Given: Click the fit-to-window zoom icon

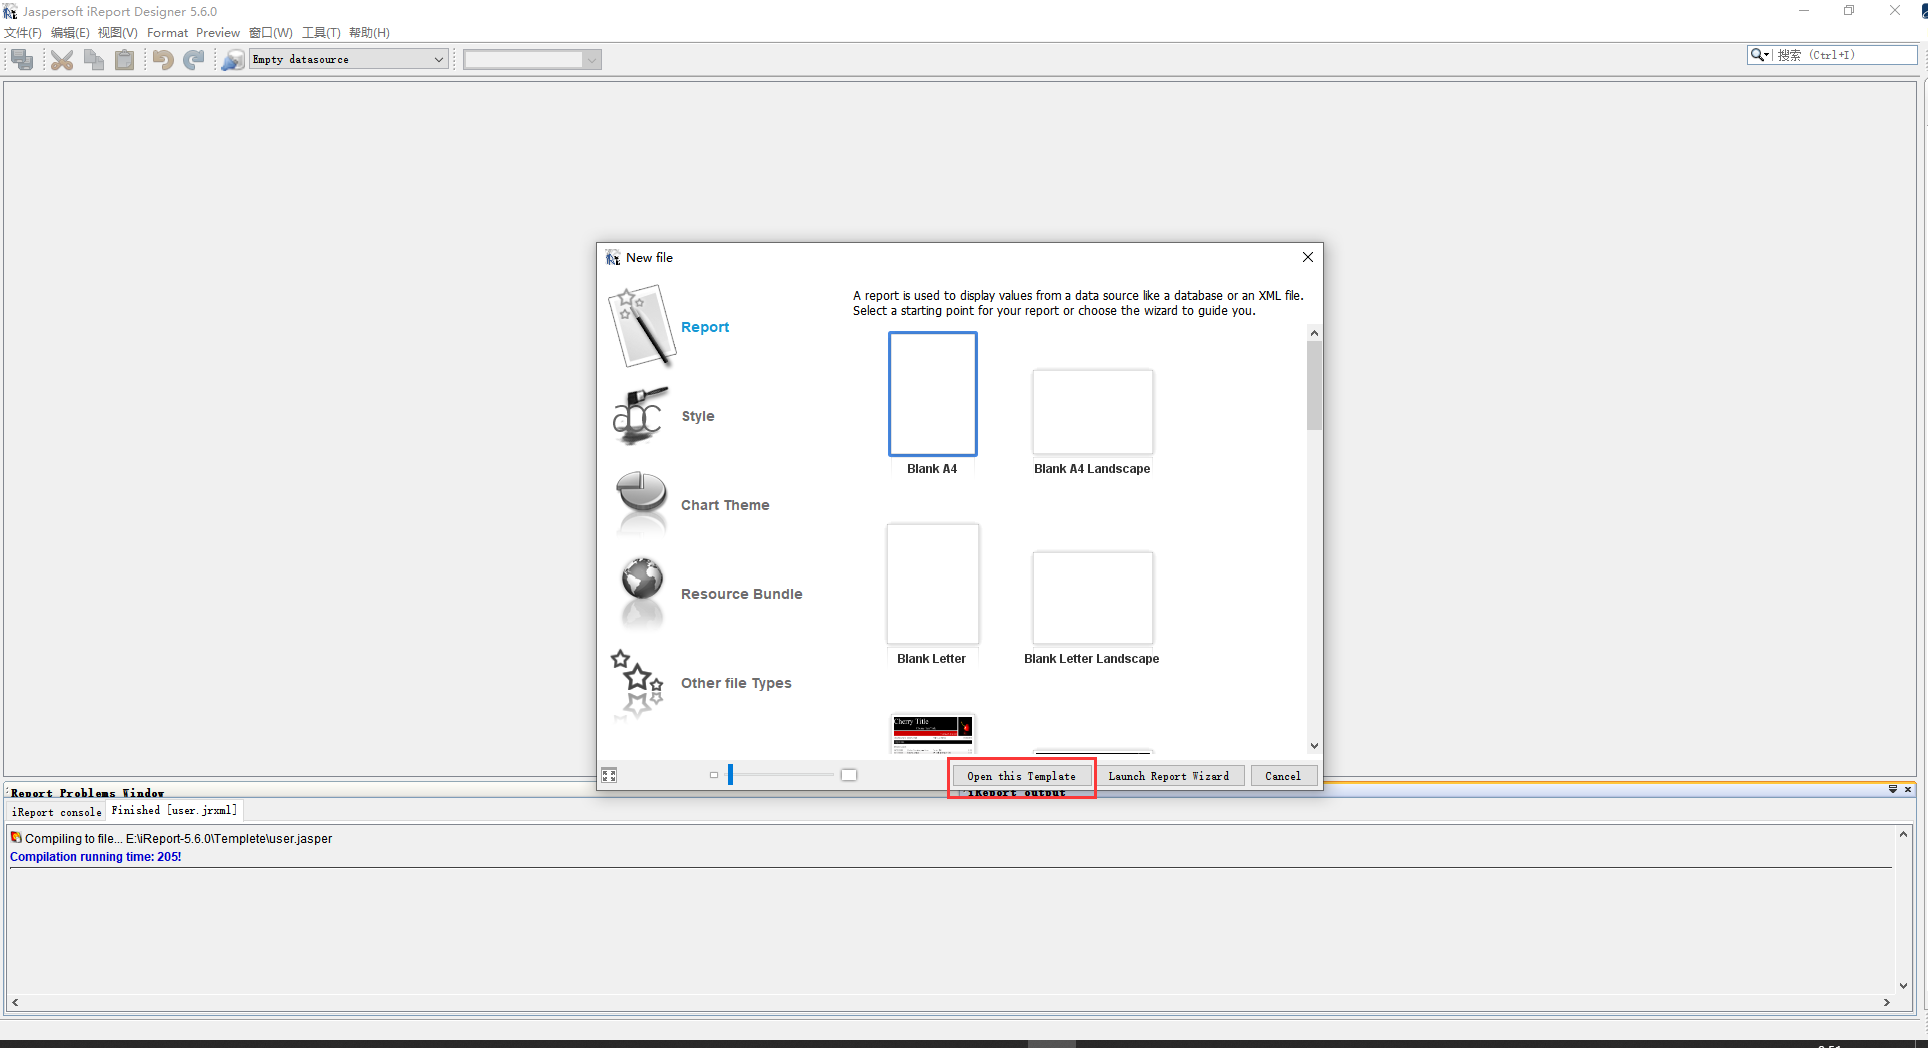Looking at the screenshot, I should (x=608, y=775).
